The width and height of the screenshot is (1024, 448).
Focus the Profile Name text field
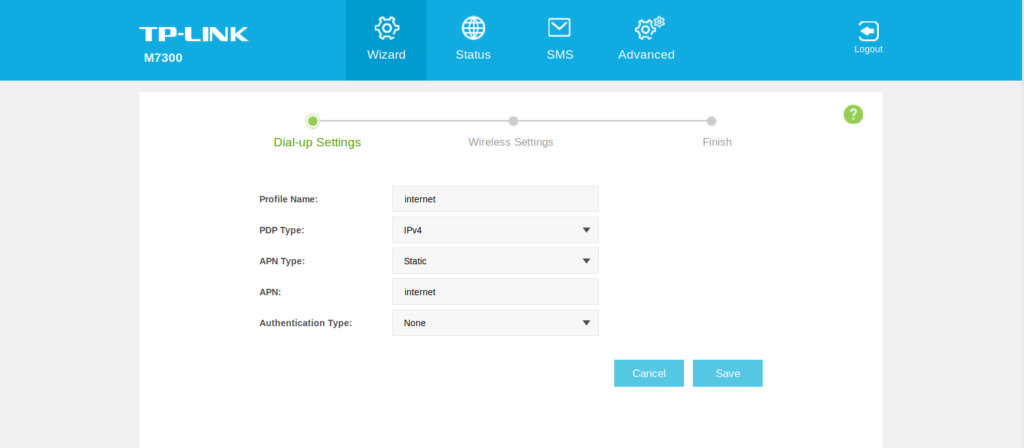[x=495, y=199]
